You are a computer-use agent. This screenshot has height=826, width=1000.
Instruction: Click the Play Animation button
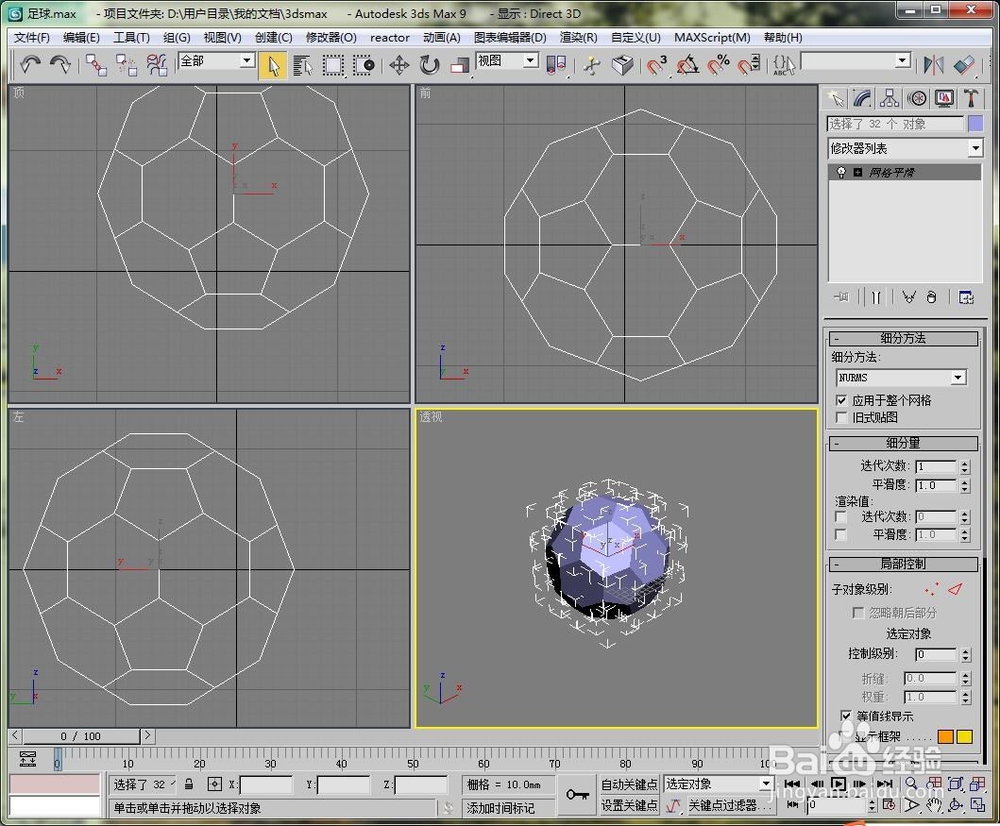(x=838, y=784)
